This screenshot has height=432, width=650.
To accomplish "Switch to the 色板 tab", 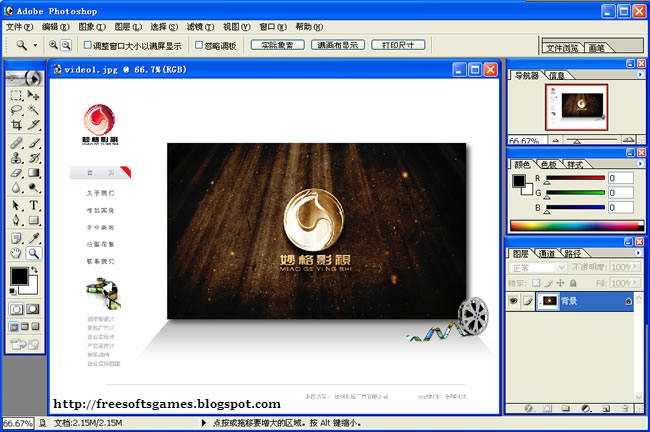I will [x=549, y=165].
